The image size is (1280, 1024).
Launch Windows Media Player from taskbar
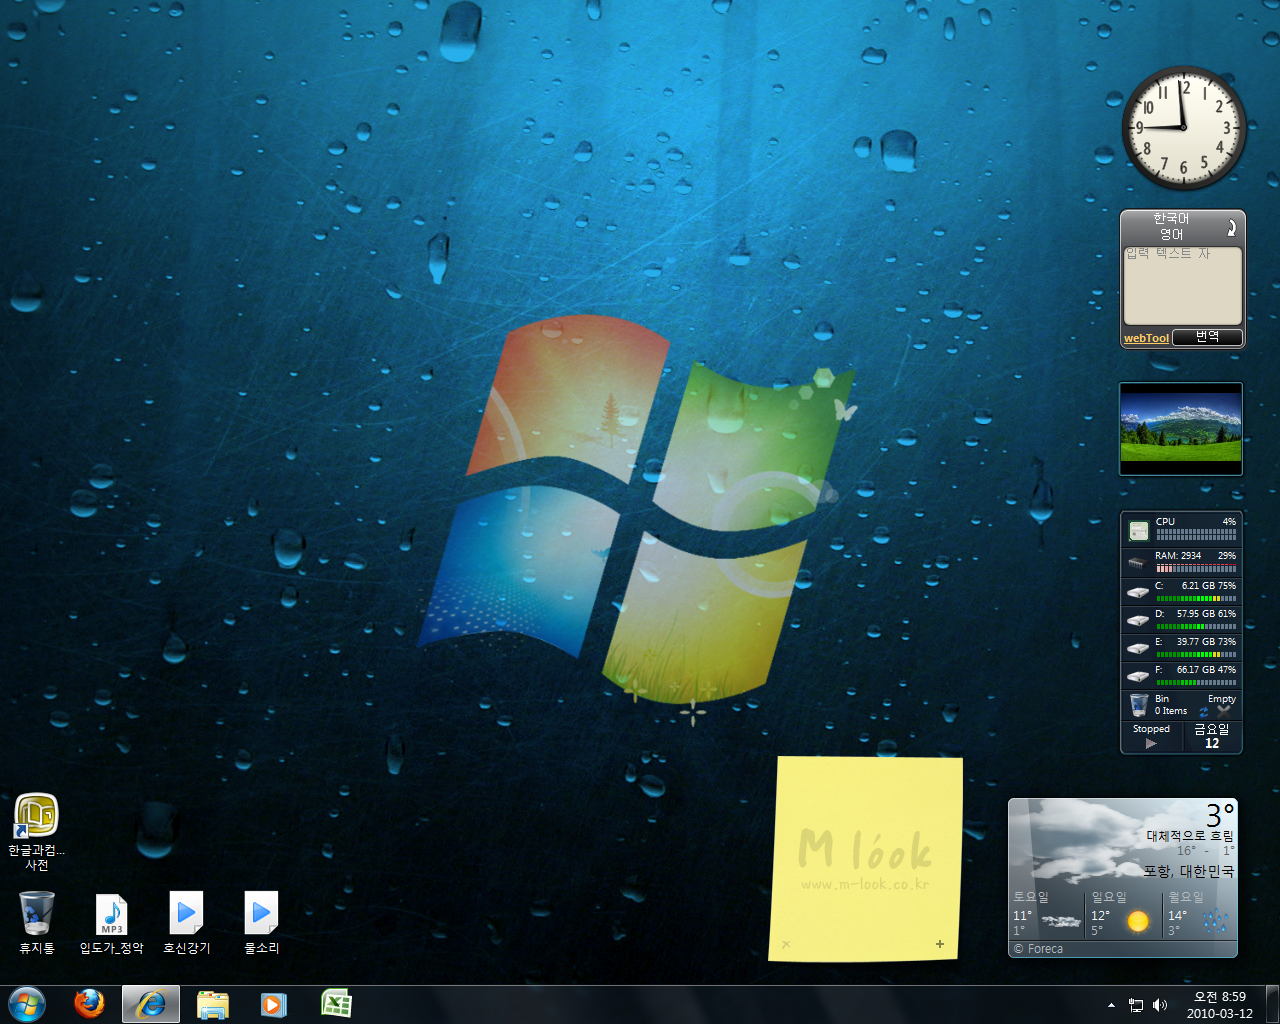coord(274,1004)
